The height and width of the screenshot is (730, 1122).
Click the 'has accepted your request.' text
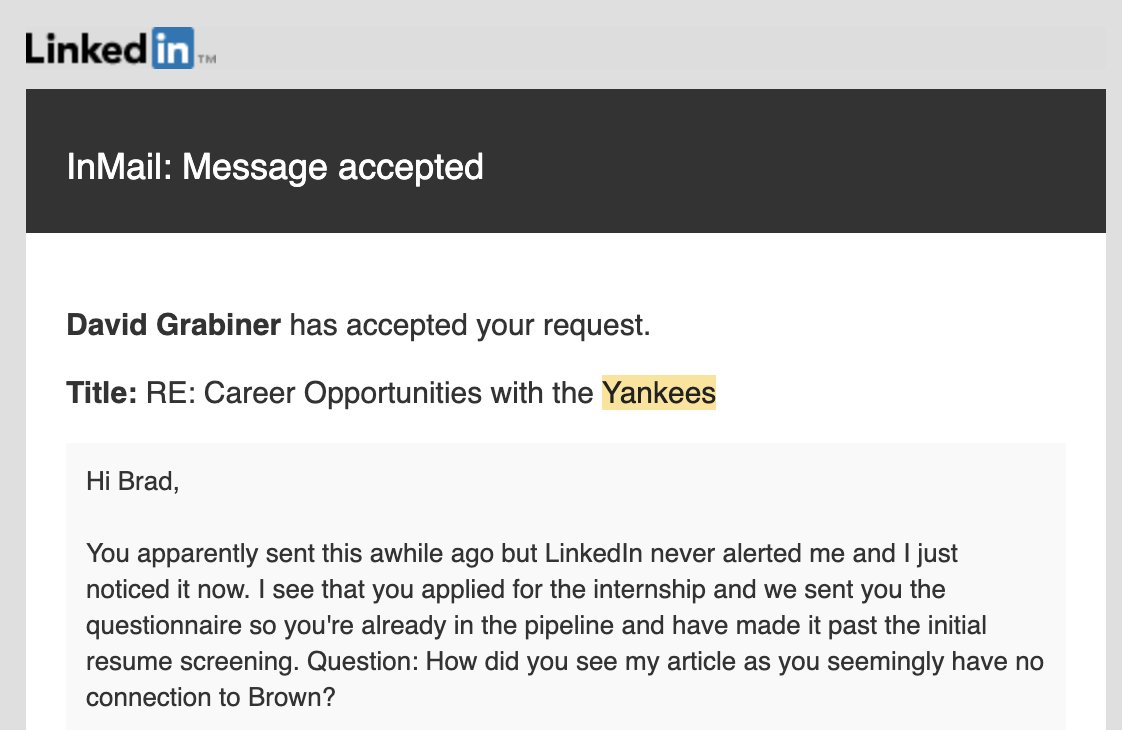coord(470,326)
